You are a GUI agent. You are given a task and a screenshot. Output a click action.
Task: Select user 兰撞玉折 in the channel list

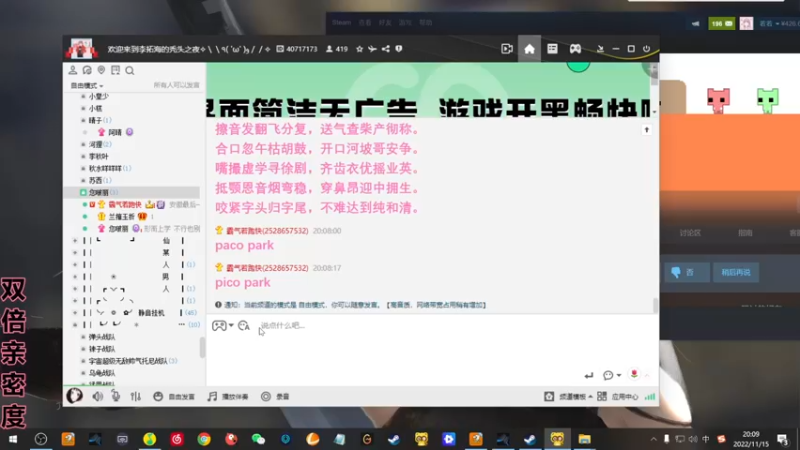[x=121, y=217]
